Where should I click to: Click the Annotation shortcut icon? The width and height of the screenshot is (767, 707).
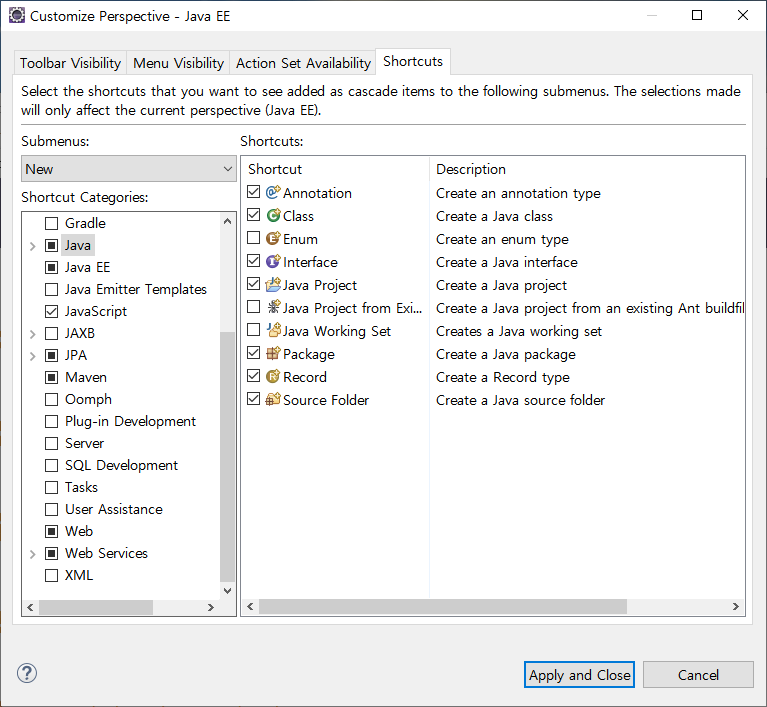pos(273,192)
